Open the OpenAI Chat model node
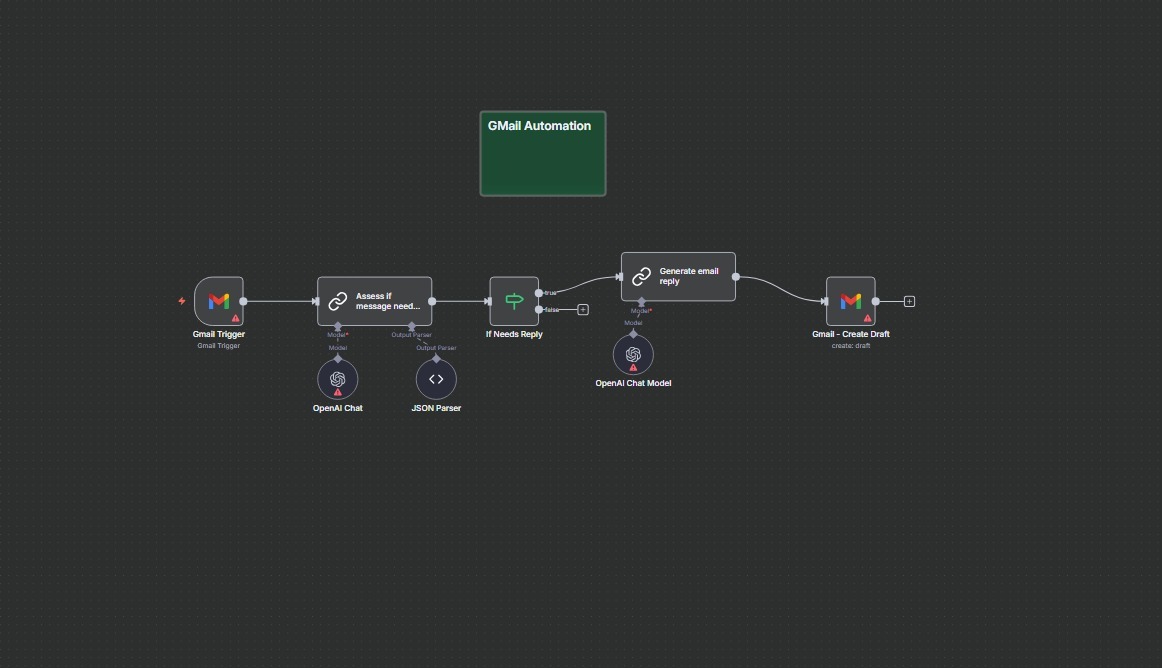The image size is (1162, 668). tap(337, 380)
